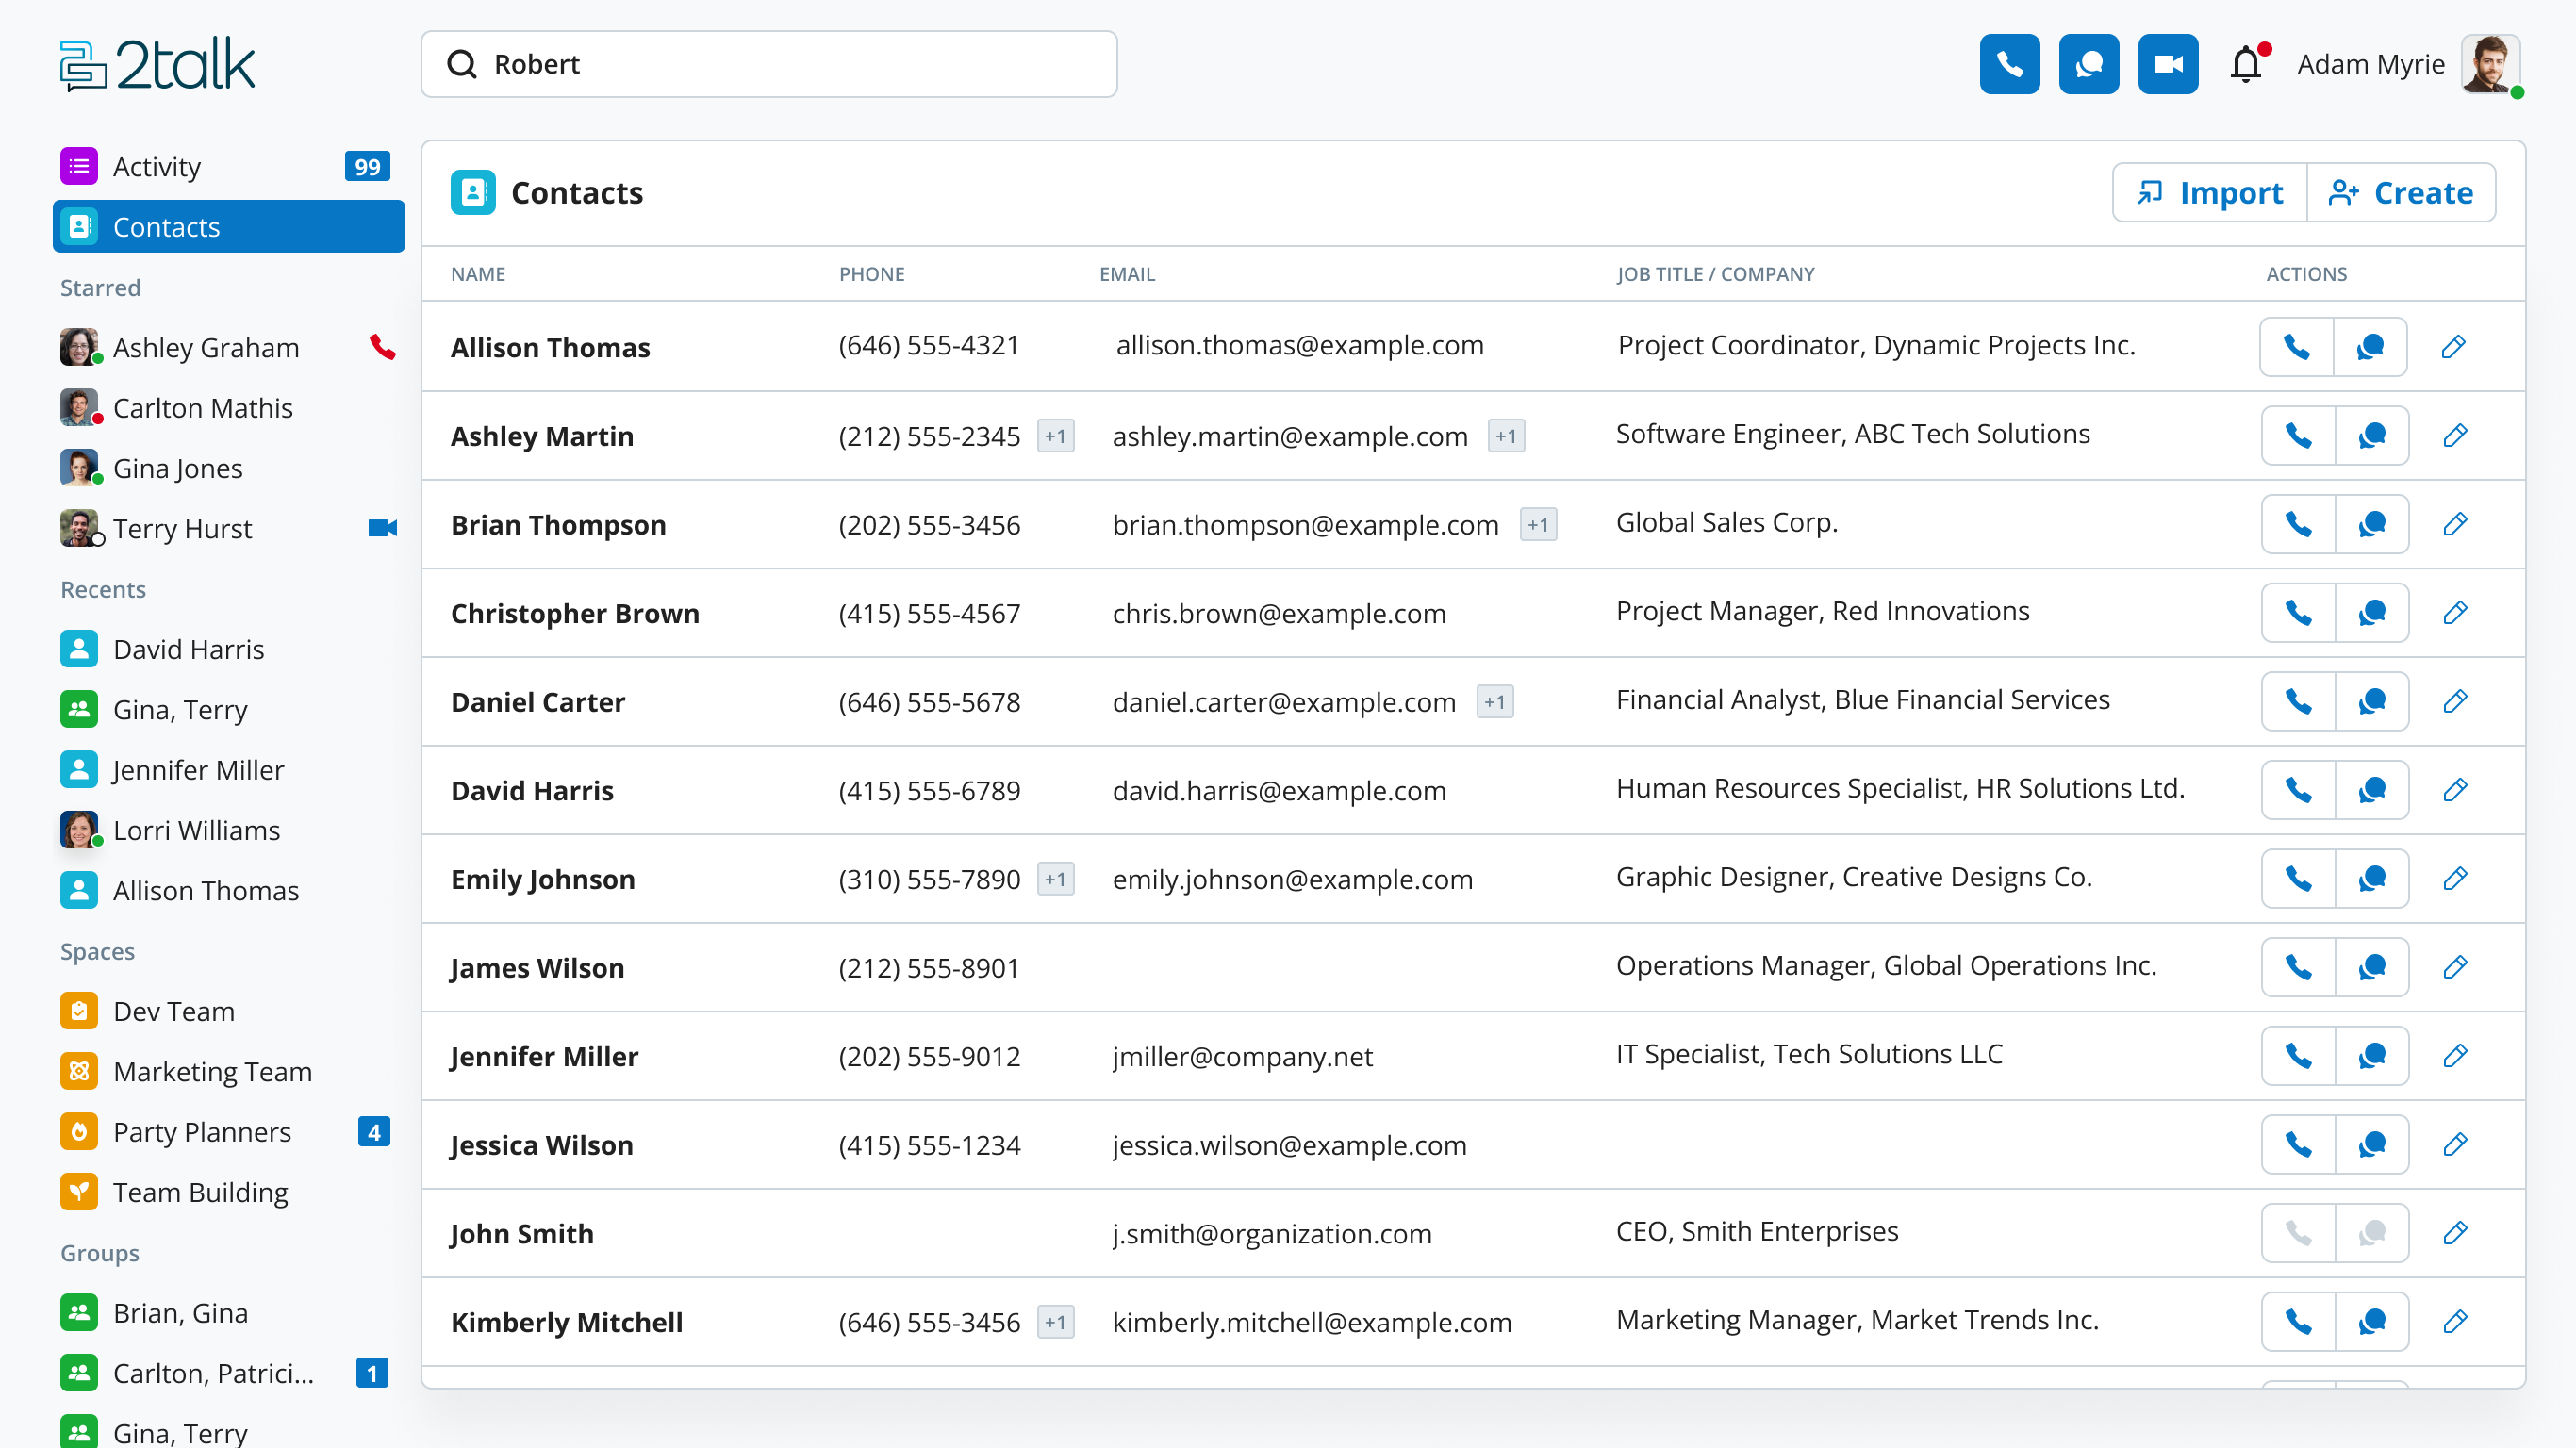Message Daniel Carter
Image resolution: width=2576 pixels, height=1448 pixels.
2371,701
